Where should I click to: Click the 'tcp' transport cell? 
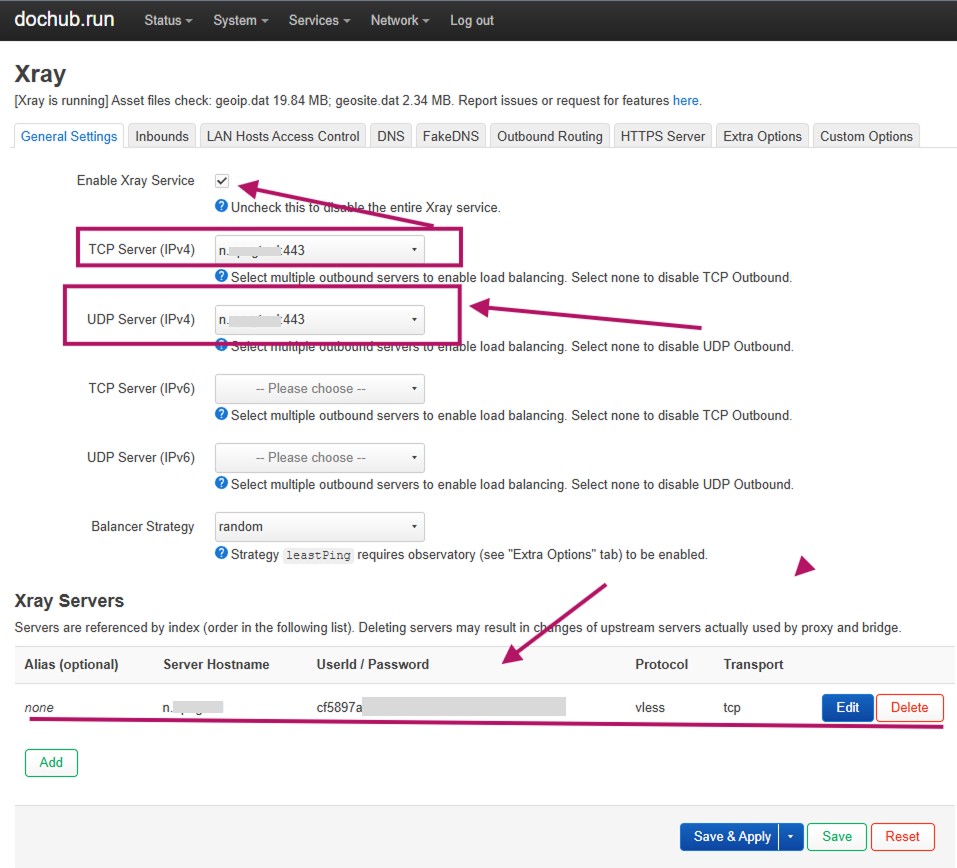click(x=732, y=707)
